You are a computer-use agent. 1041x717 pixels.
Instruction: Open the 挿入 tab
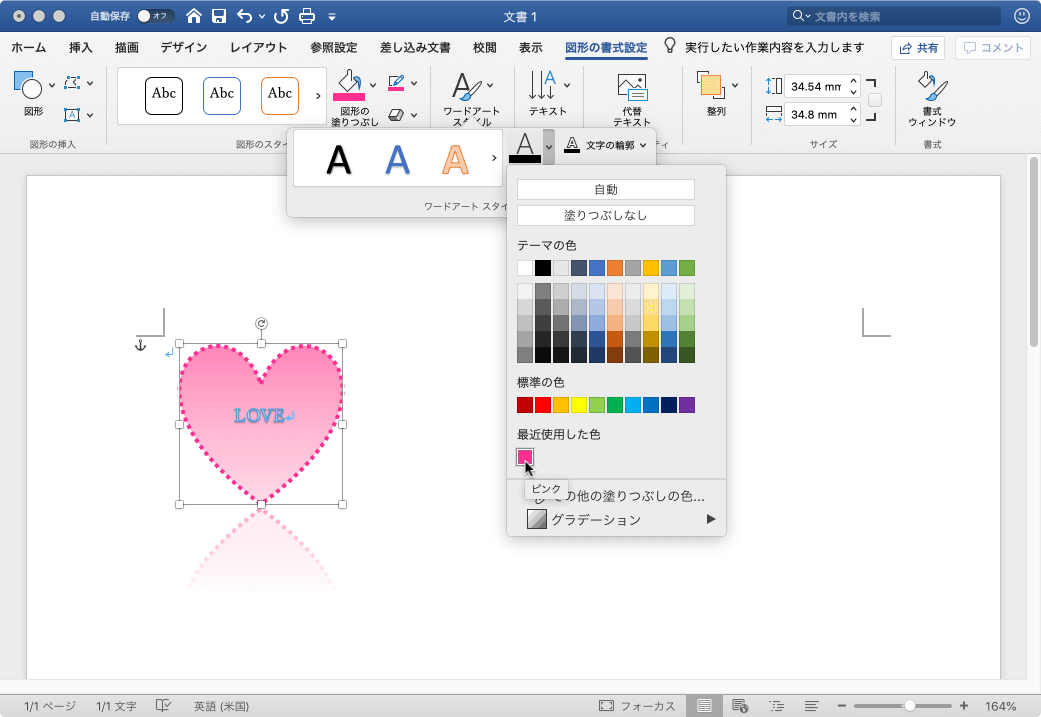80,48
